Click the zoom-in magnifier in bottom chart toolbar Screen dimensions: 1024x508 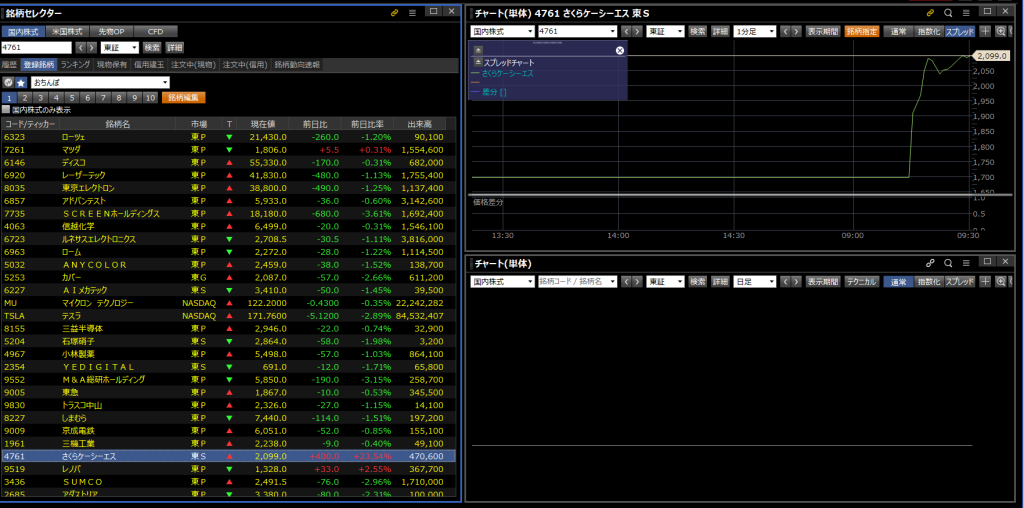(x=1001, y=281)
